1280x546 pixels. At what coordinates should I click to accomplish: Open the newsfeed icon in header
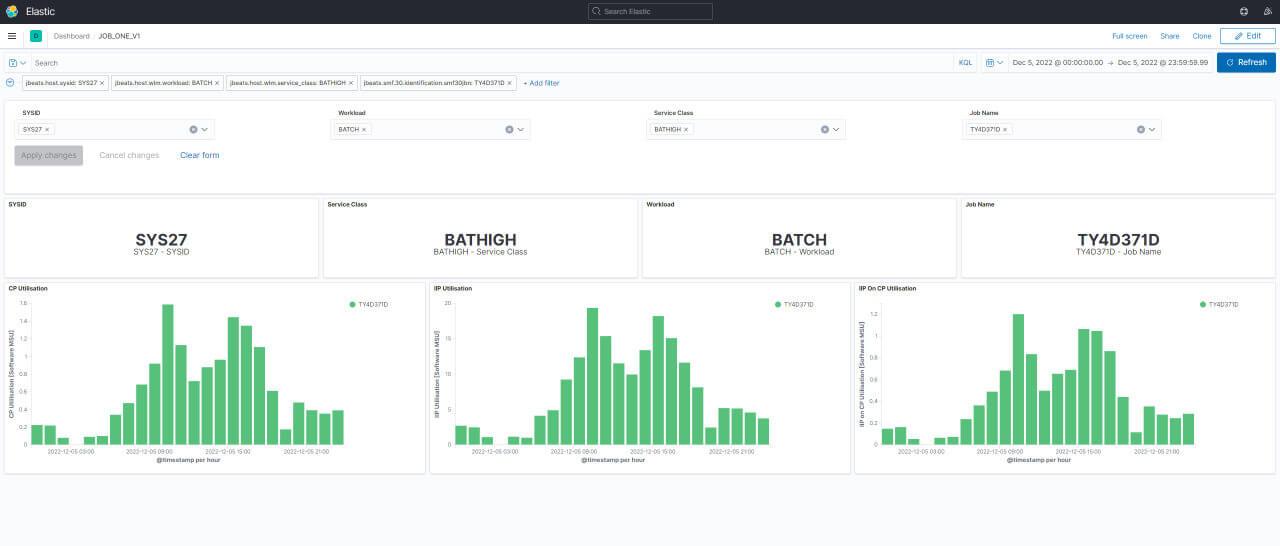[x=1267, y=11]
